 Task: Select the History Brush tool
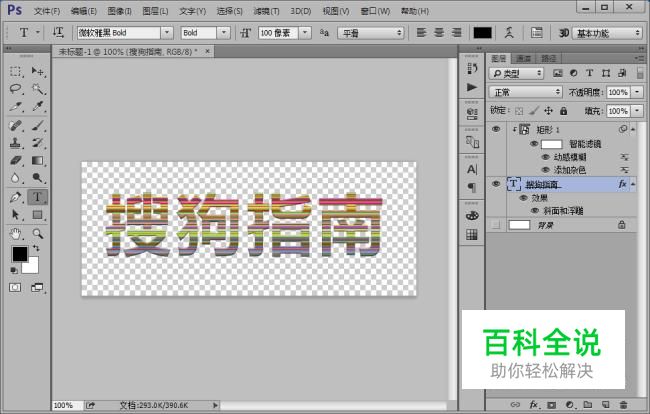coord(38,143)
